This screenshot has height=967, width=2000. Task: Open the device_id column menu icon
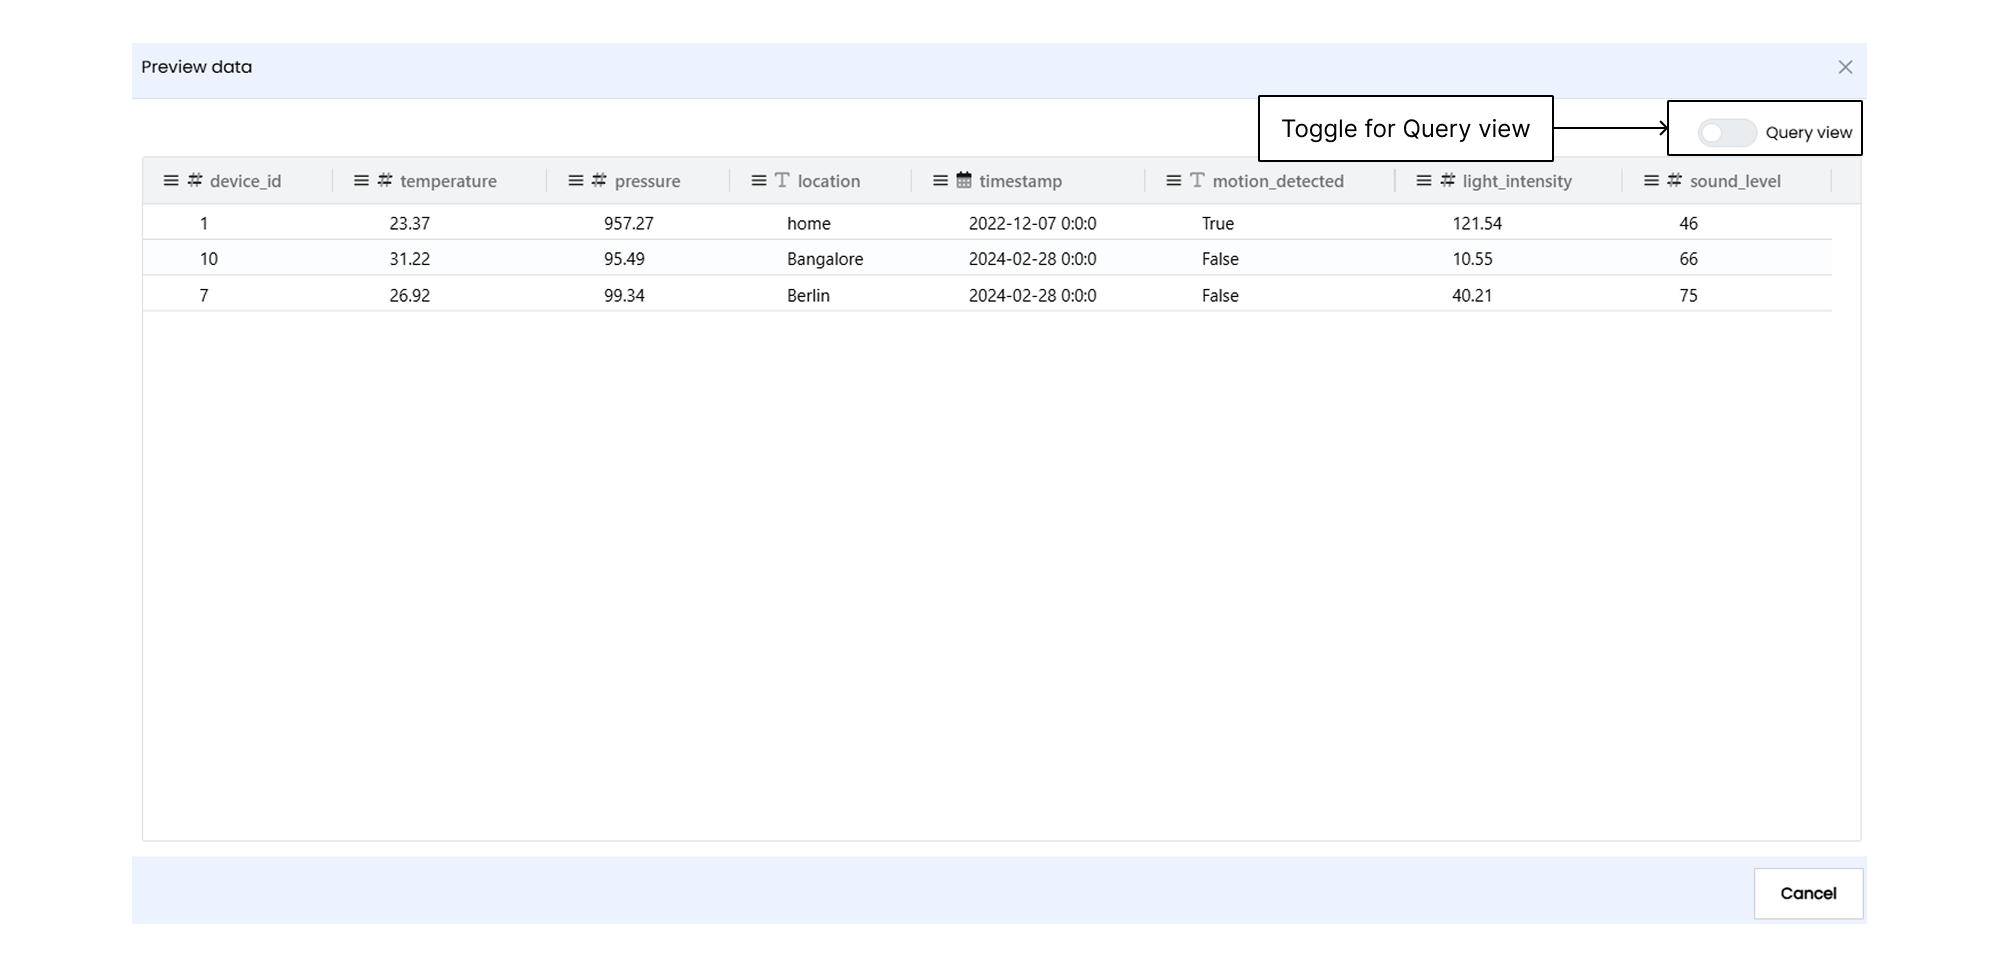tap(171, 181)
